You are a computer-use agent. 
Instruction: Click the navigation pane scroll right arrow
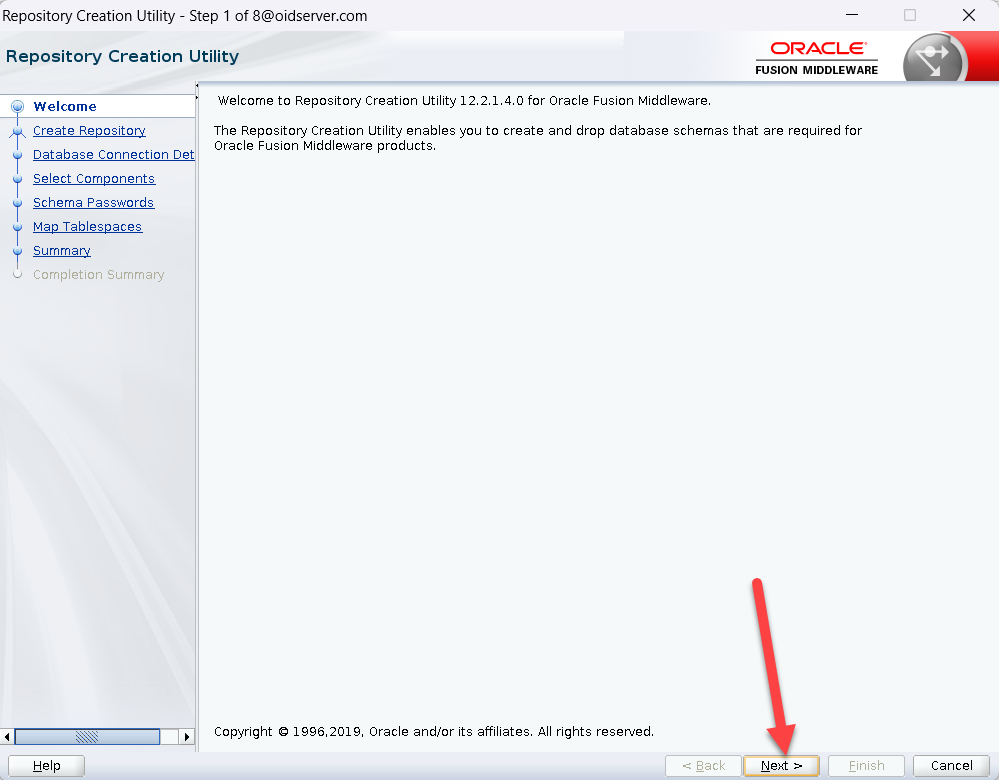[187, 737]
